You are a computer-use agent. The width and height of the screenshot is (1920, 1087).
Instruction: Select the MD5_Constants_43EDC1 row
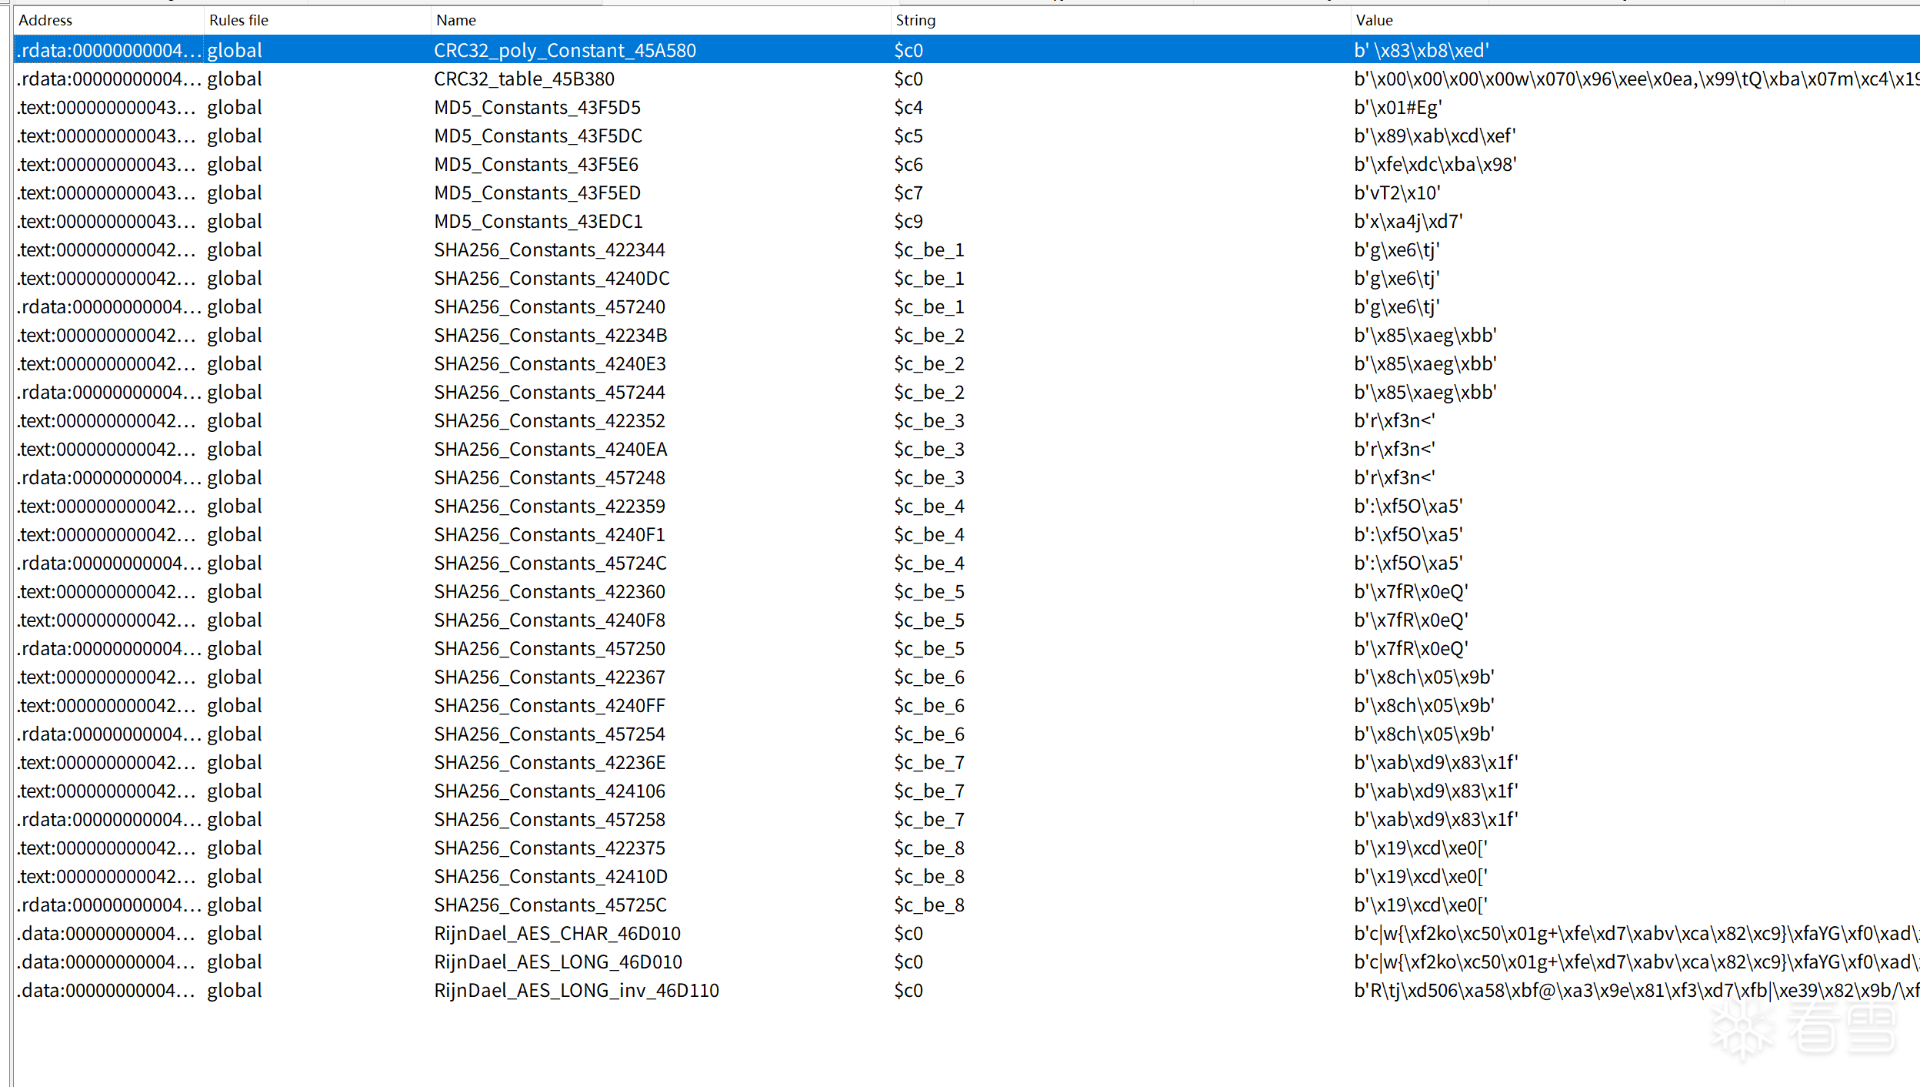tap(538, 221)
